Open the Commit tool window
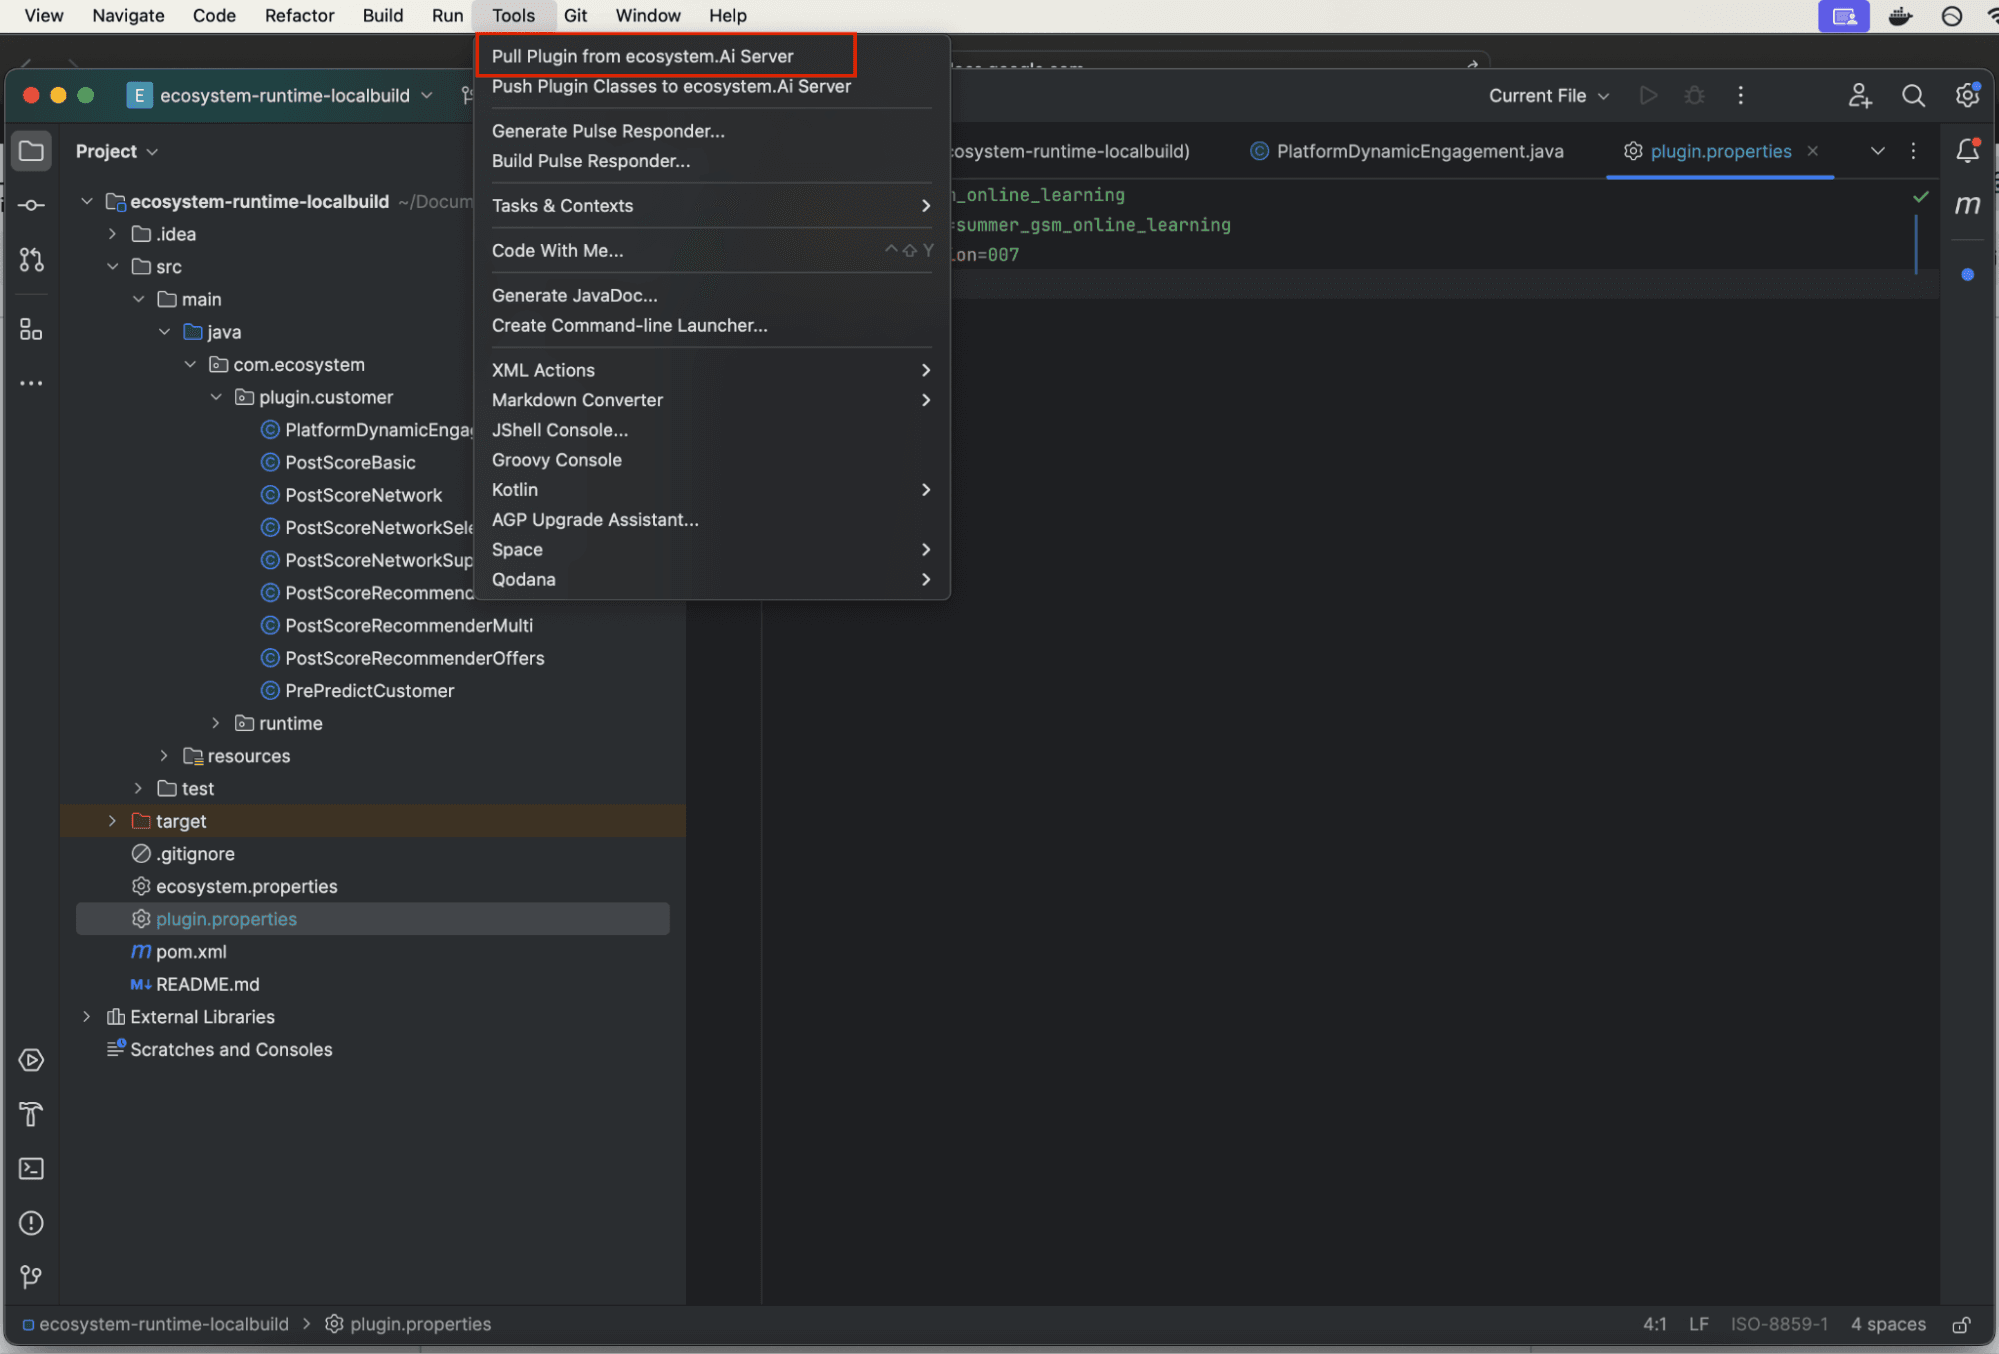This screenshot has width=1999, height=1354. (31, 205)
